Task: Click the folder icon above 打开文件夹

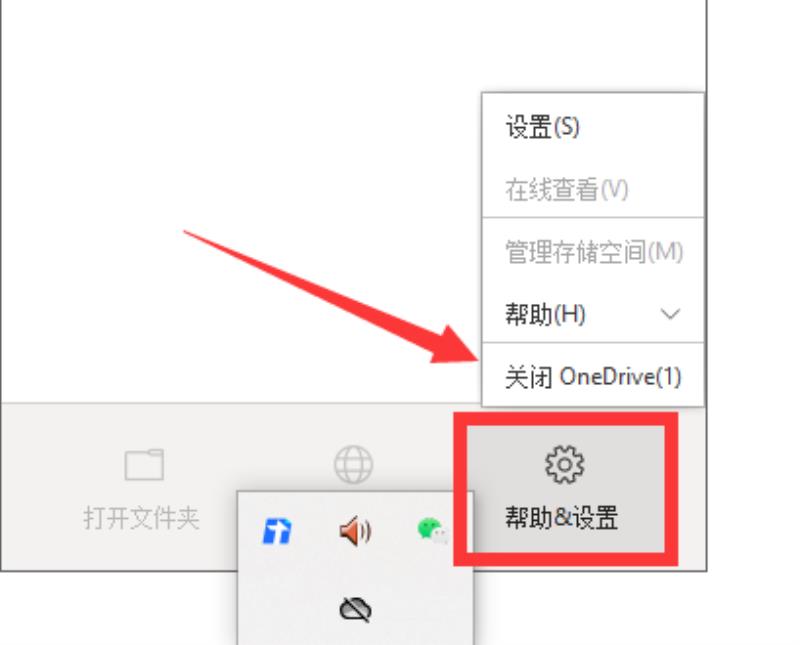Action: [144, 464]
